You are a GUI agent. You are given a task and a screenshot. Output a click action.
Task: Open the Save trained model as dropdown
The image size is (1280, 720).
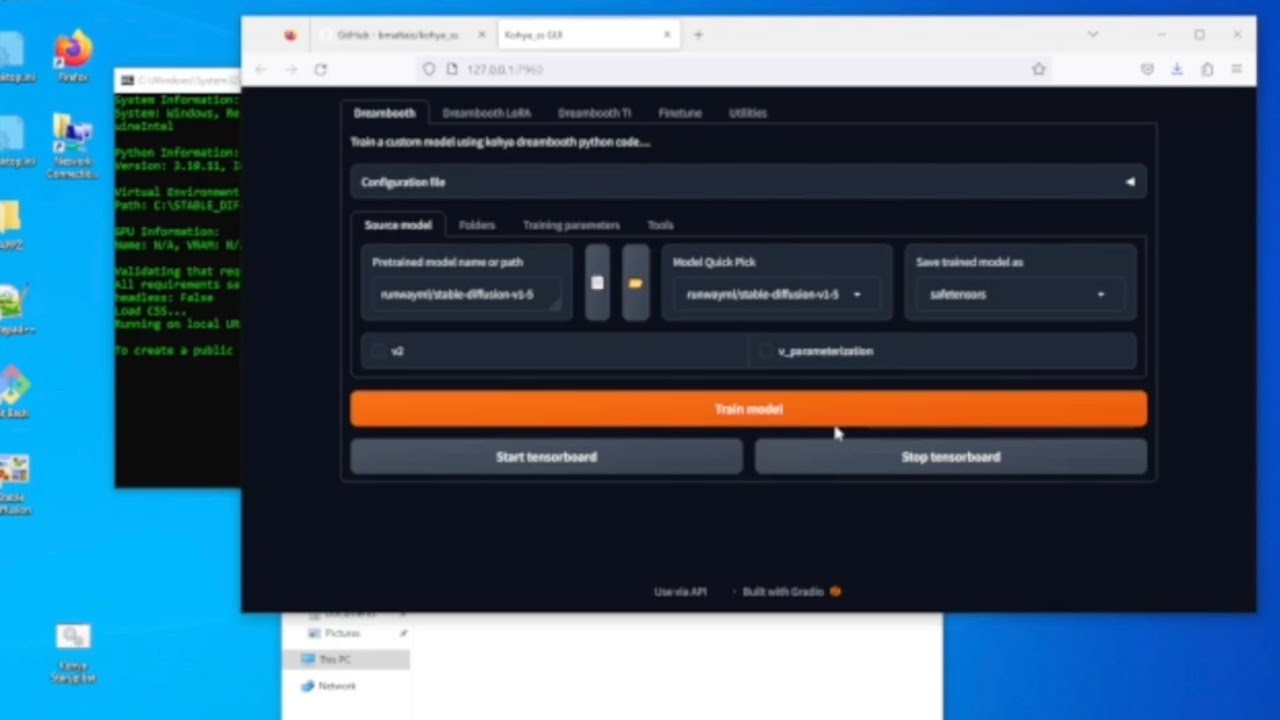tap(1020, 294)
